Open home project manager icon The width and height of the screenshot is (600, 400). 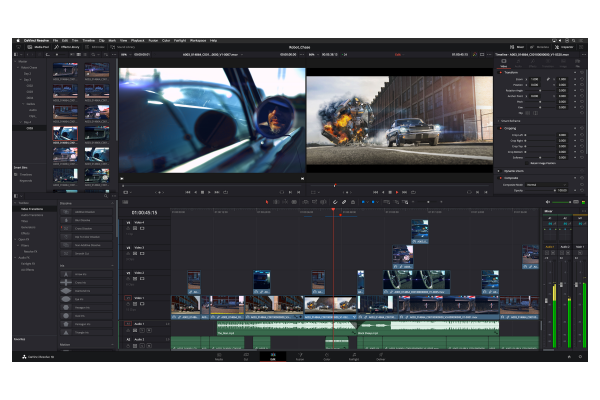click(569, 357)
